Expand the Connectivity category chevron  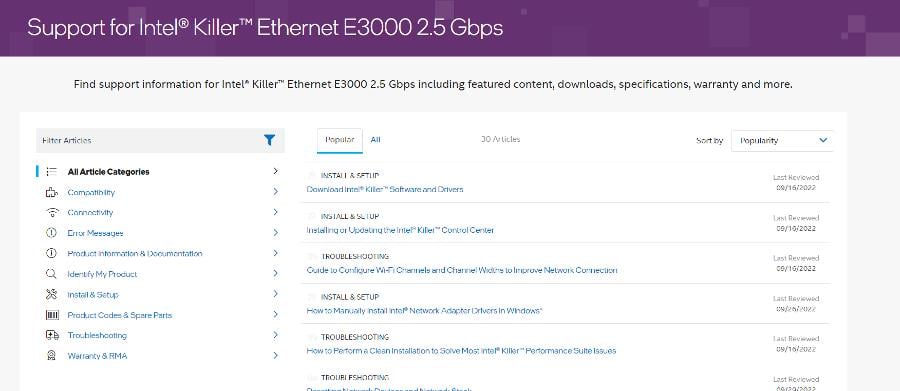(x=276, y=212)
